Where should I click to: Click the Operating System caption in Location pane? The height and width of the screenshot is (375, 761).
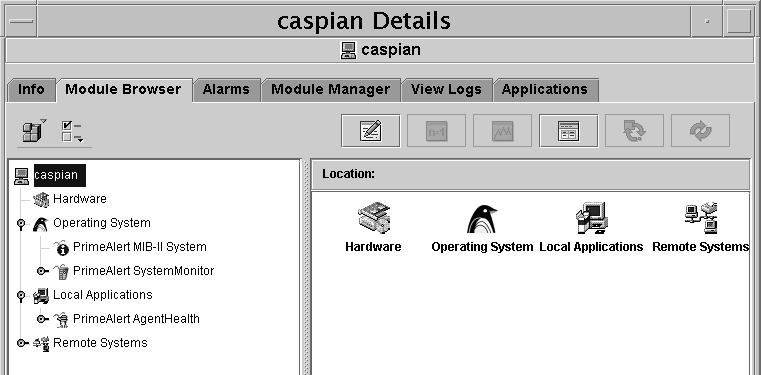tap(482, 247)
